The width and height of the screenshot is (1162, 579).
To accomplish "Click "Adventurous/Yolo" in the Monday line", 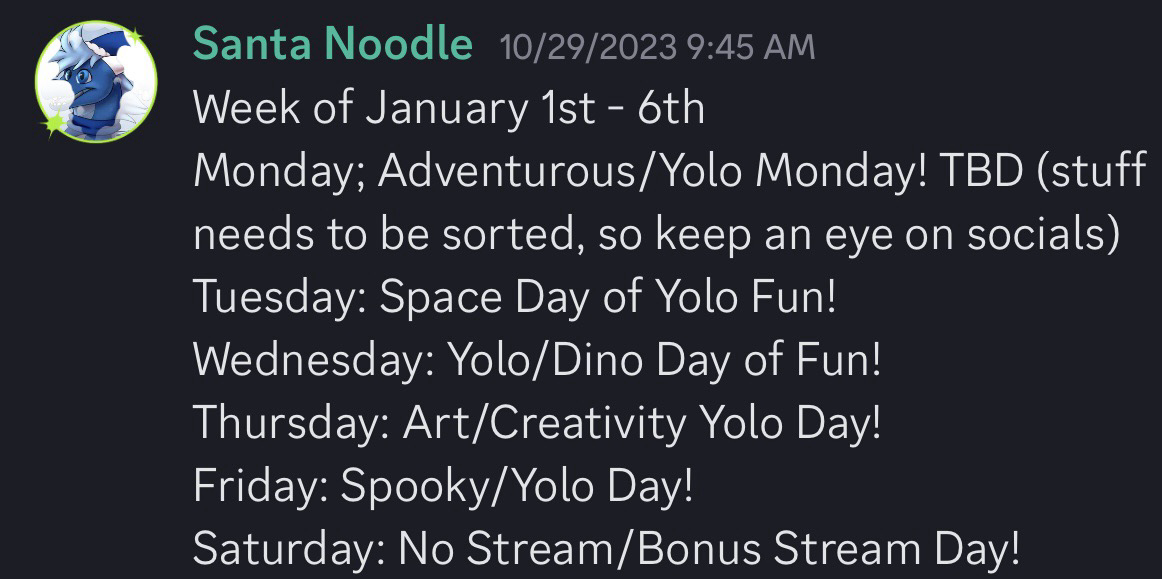I will click(561, 171).
